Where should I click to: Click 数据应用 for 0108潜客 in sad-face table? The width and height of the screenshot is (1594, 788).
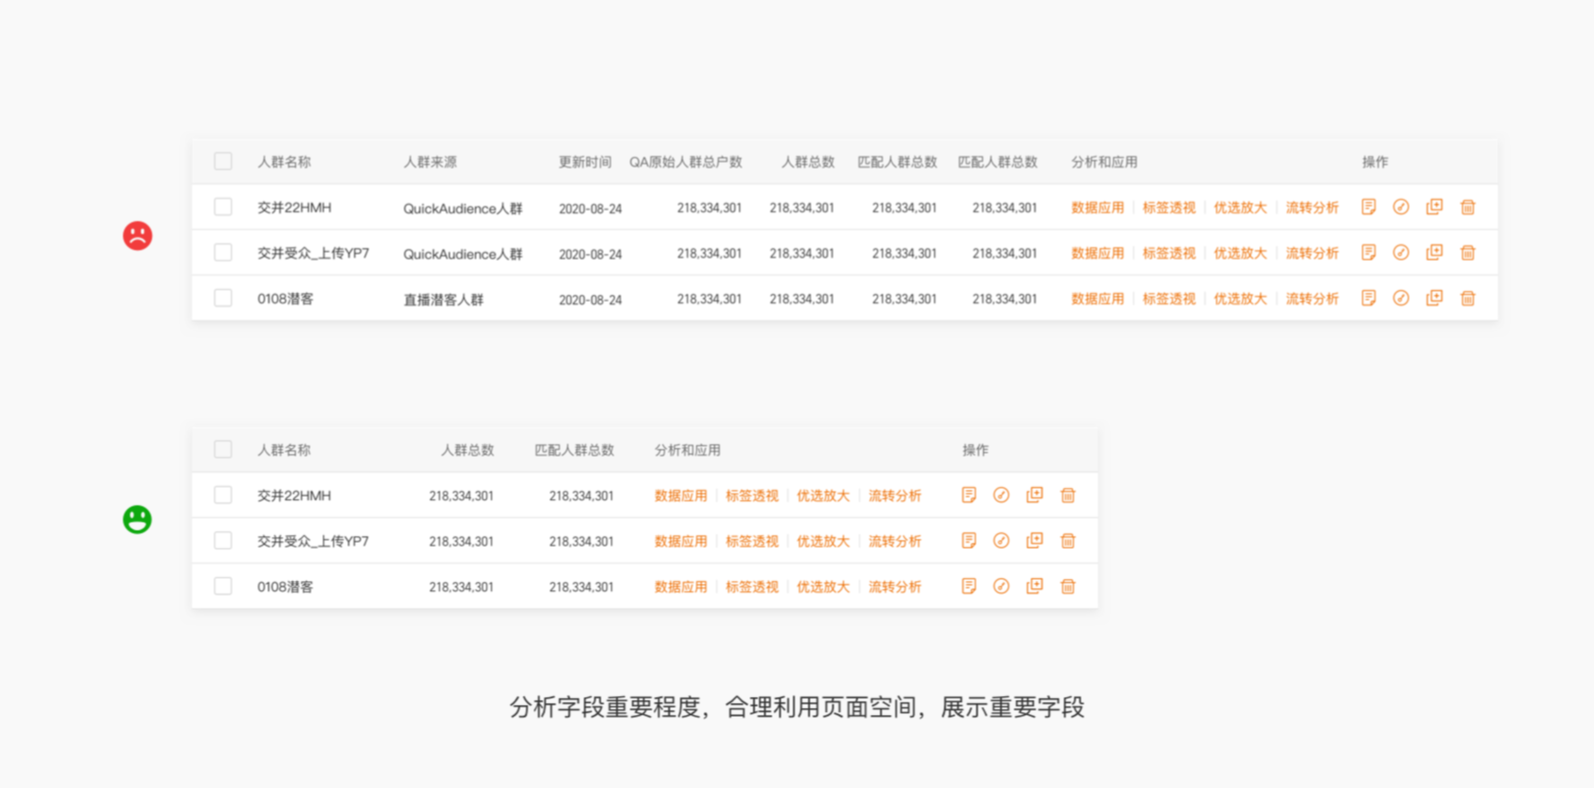1097,299
